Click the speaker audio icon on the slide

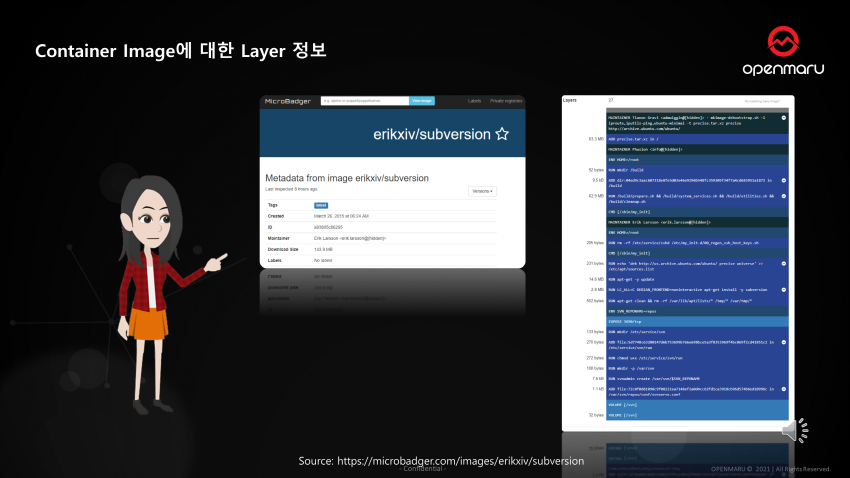(x=795, y=431)
